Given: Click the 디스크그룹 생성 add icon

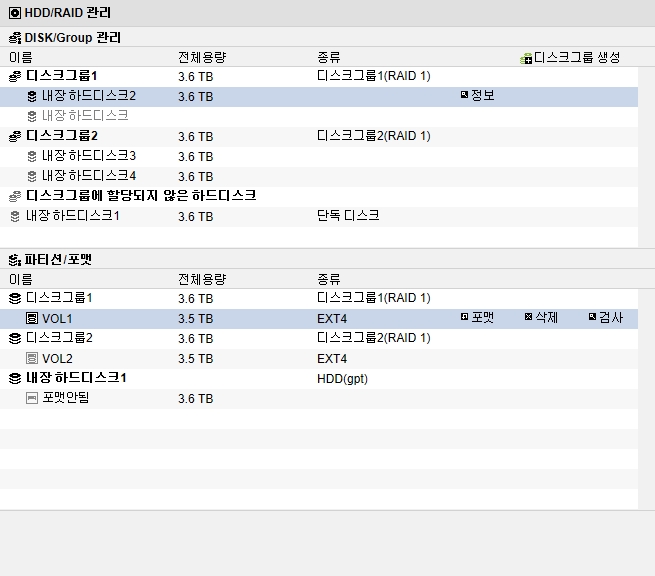Looking at the screenshot, I should pyautogui.click(x=526, y=59).
